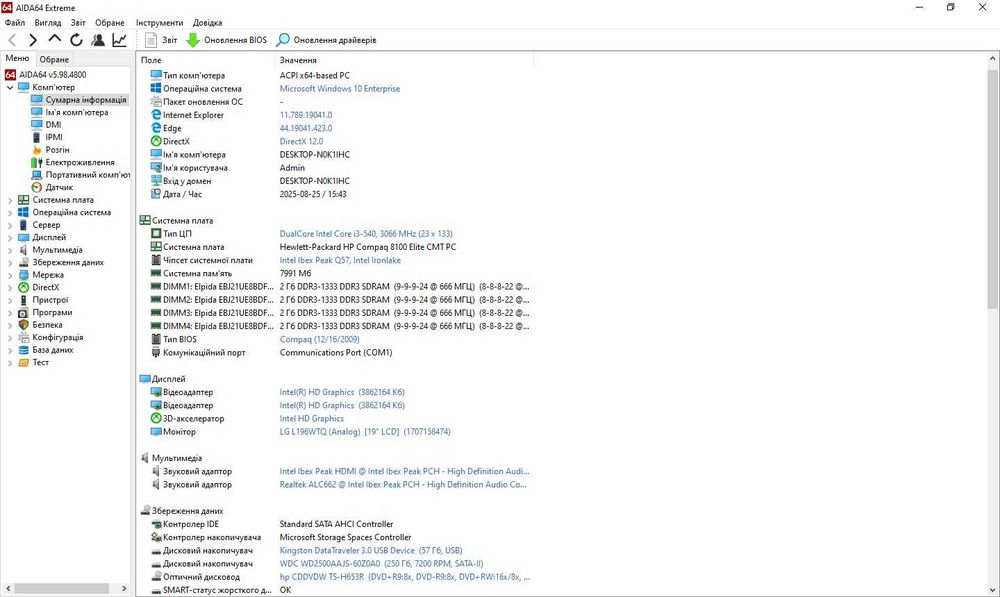This screenshot has height=597, width=1000.
Task: Click the Оптичний дисковод row icon
Action: tap(156, 577)
